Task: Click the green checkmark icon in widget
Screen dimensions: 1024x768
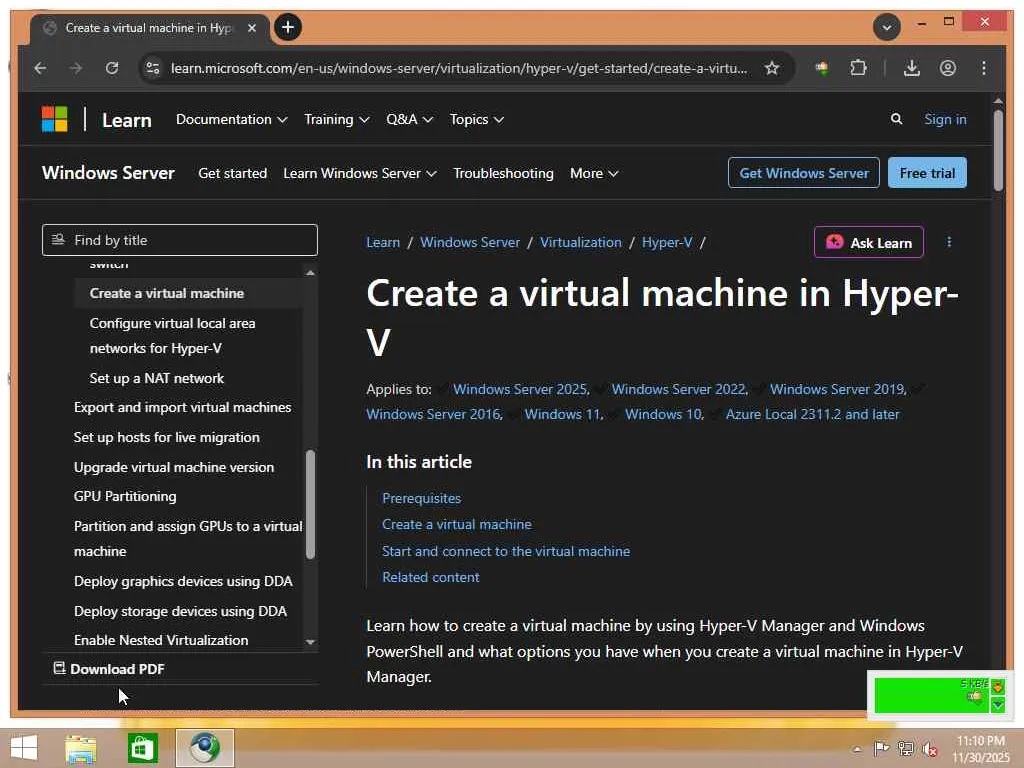Action: point(997,705)
